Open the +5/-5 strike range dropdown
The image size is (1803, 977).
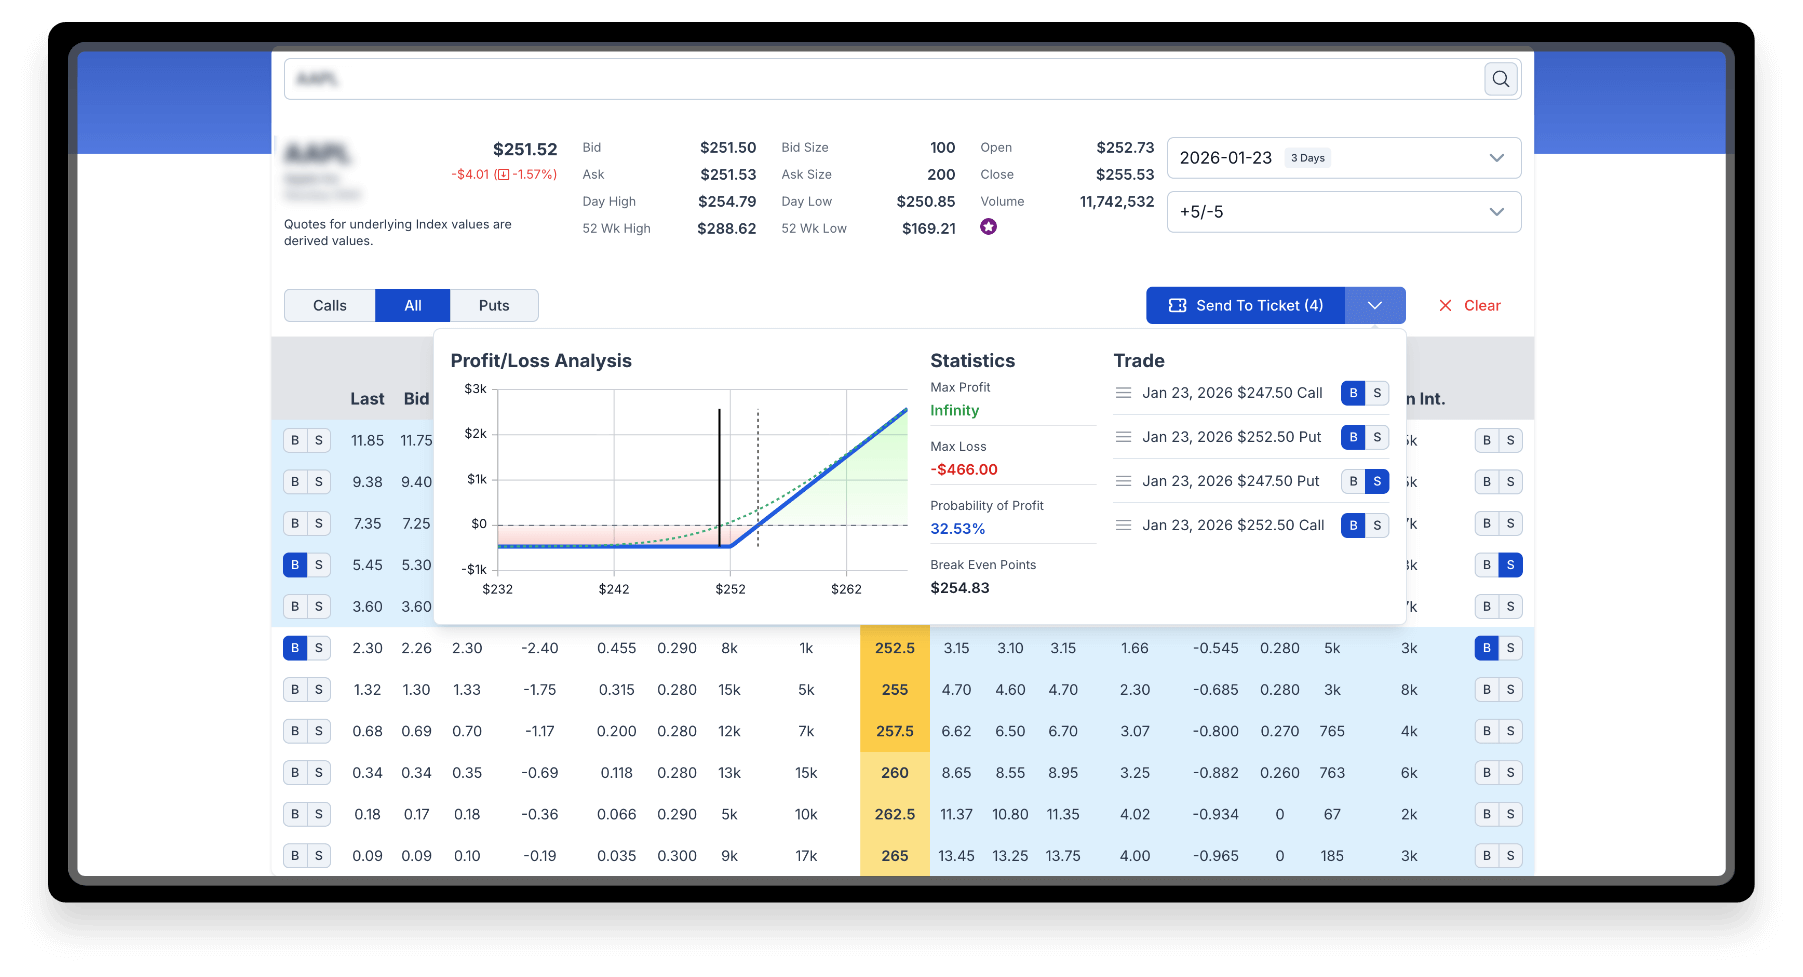pos(1344,212)
